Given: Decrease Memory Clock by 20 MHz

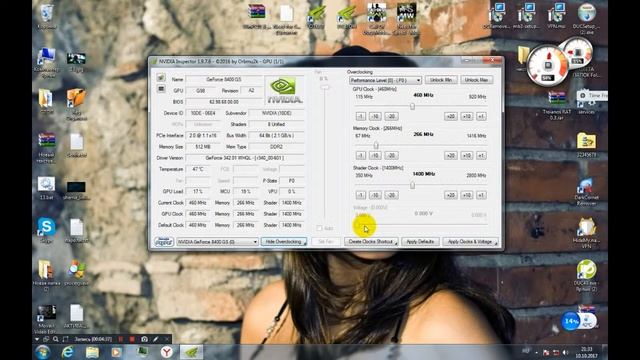Looking at the screenshot, I should coord(391,156).
